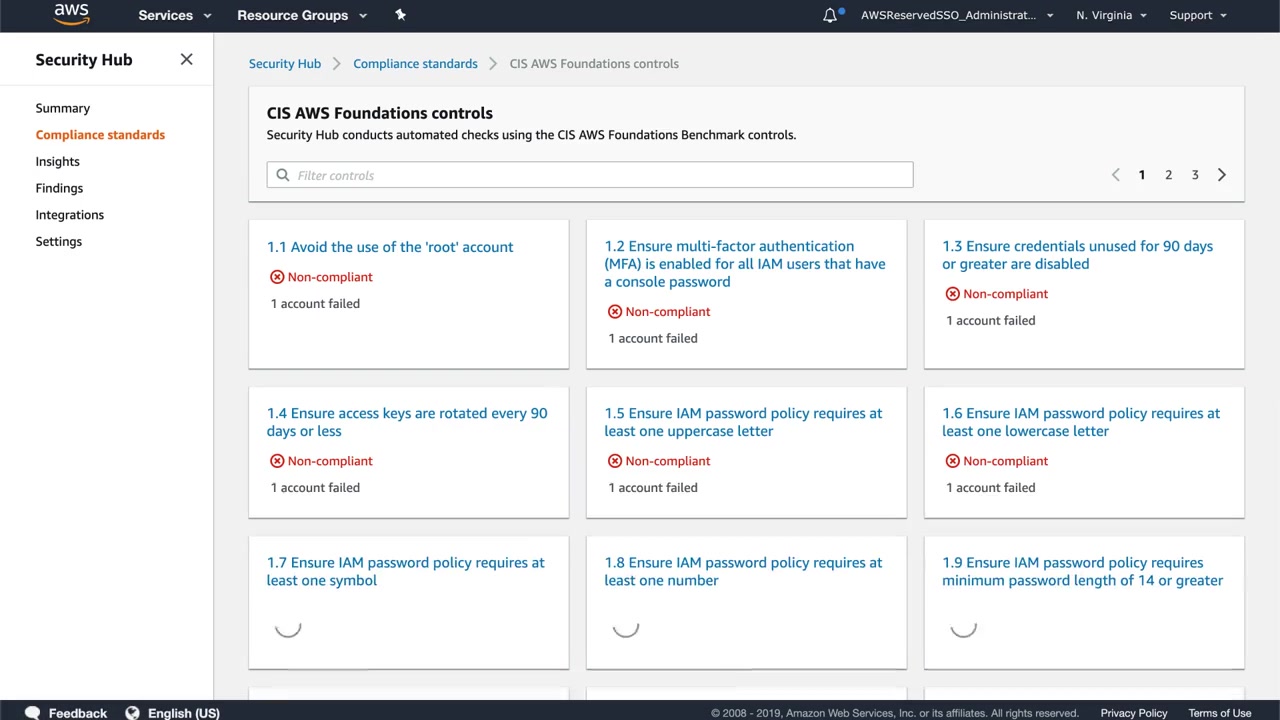
Task: Open the notifications bell icon
Action: [x=830, y=15]
